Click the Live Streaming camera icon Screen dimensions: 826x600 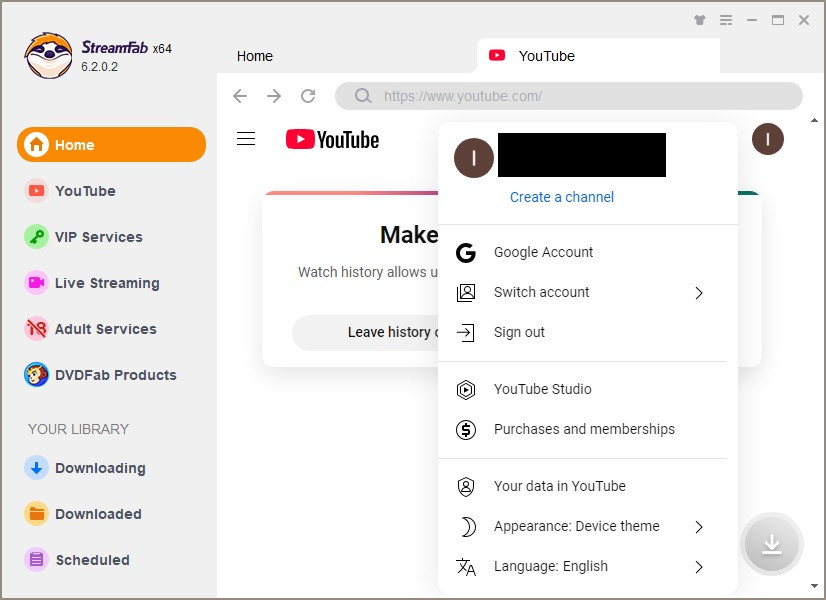(36, 282)
